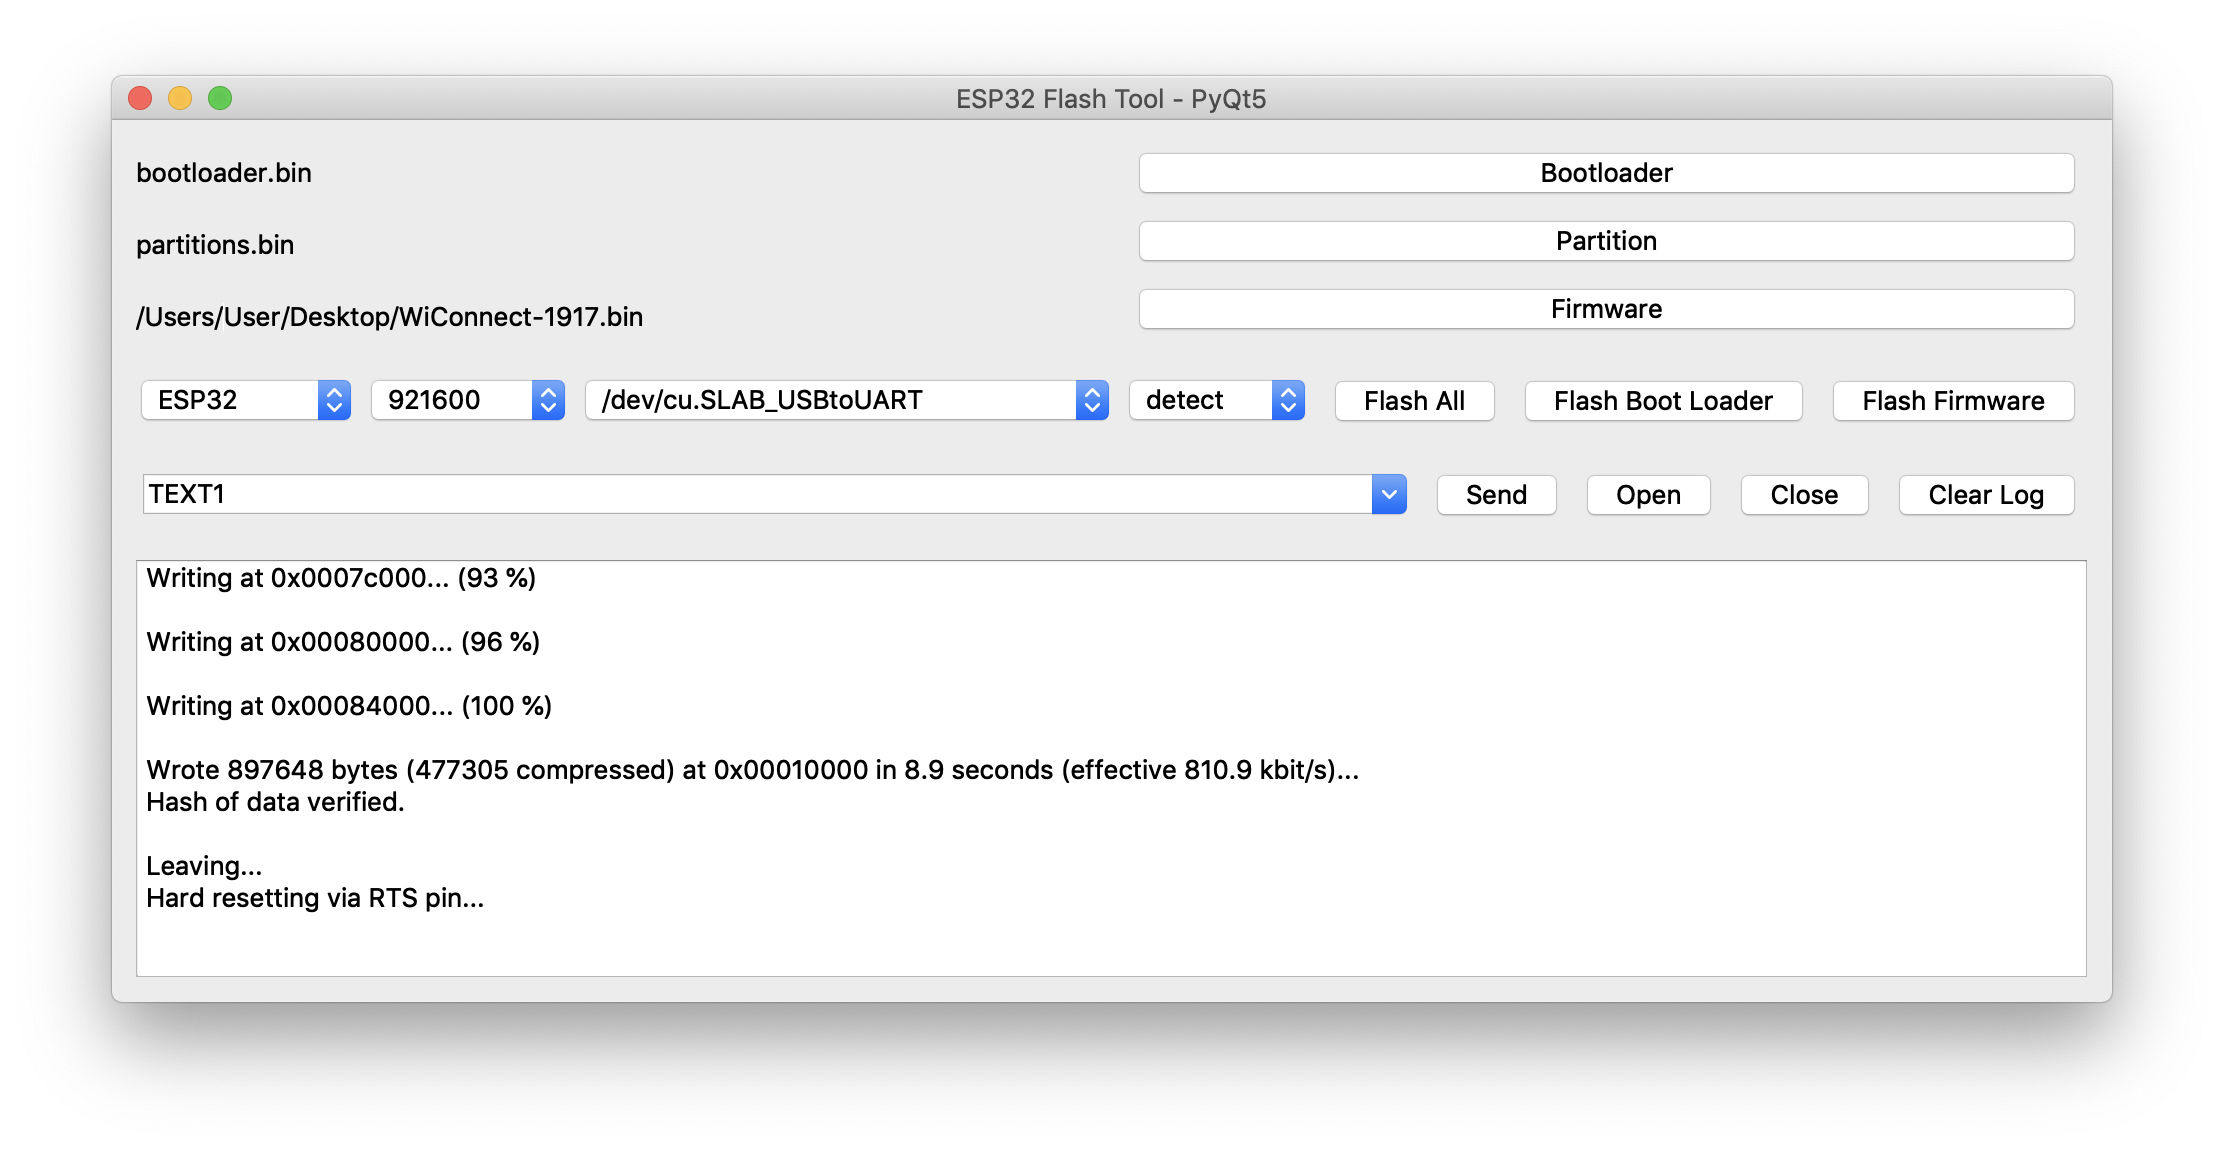Screen dimensions: 2224x1150
Task: Click the green zoom window button
Action: [220, 98]
